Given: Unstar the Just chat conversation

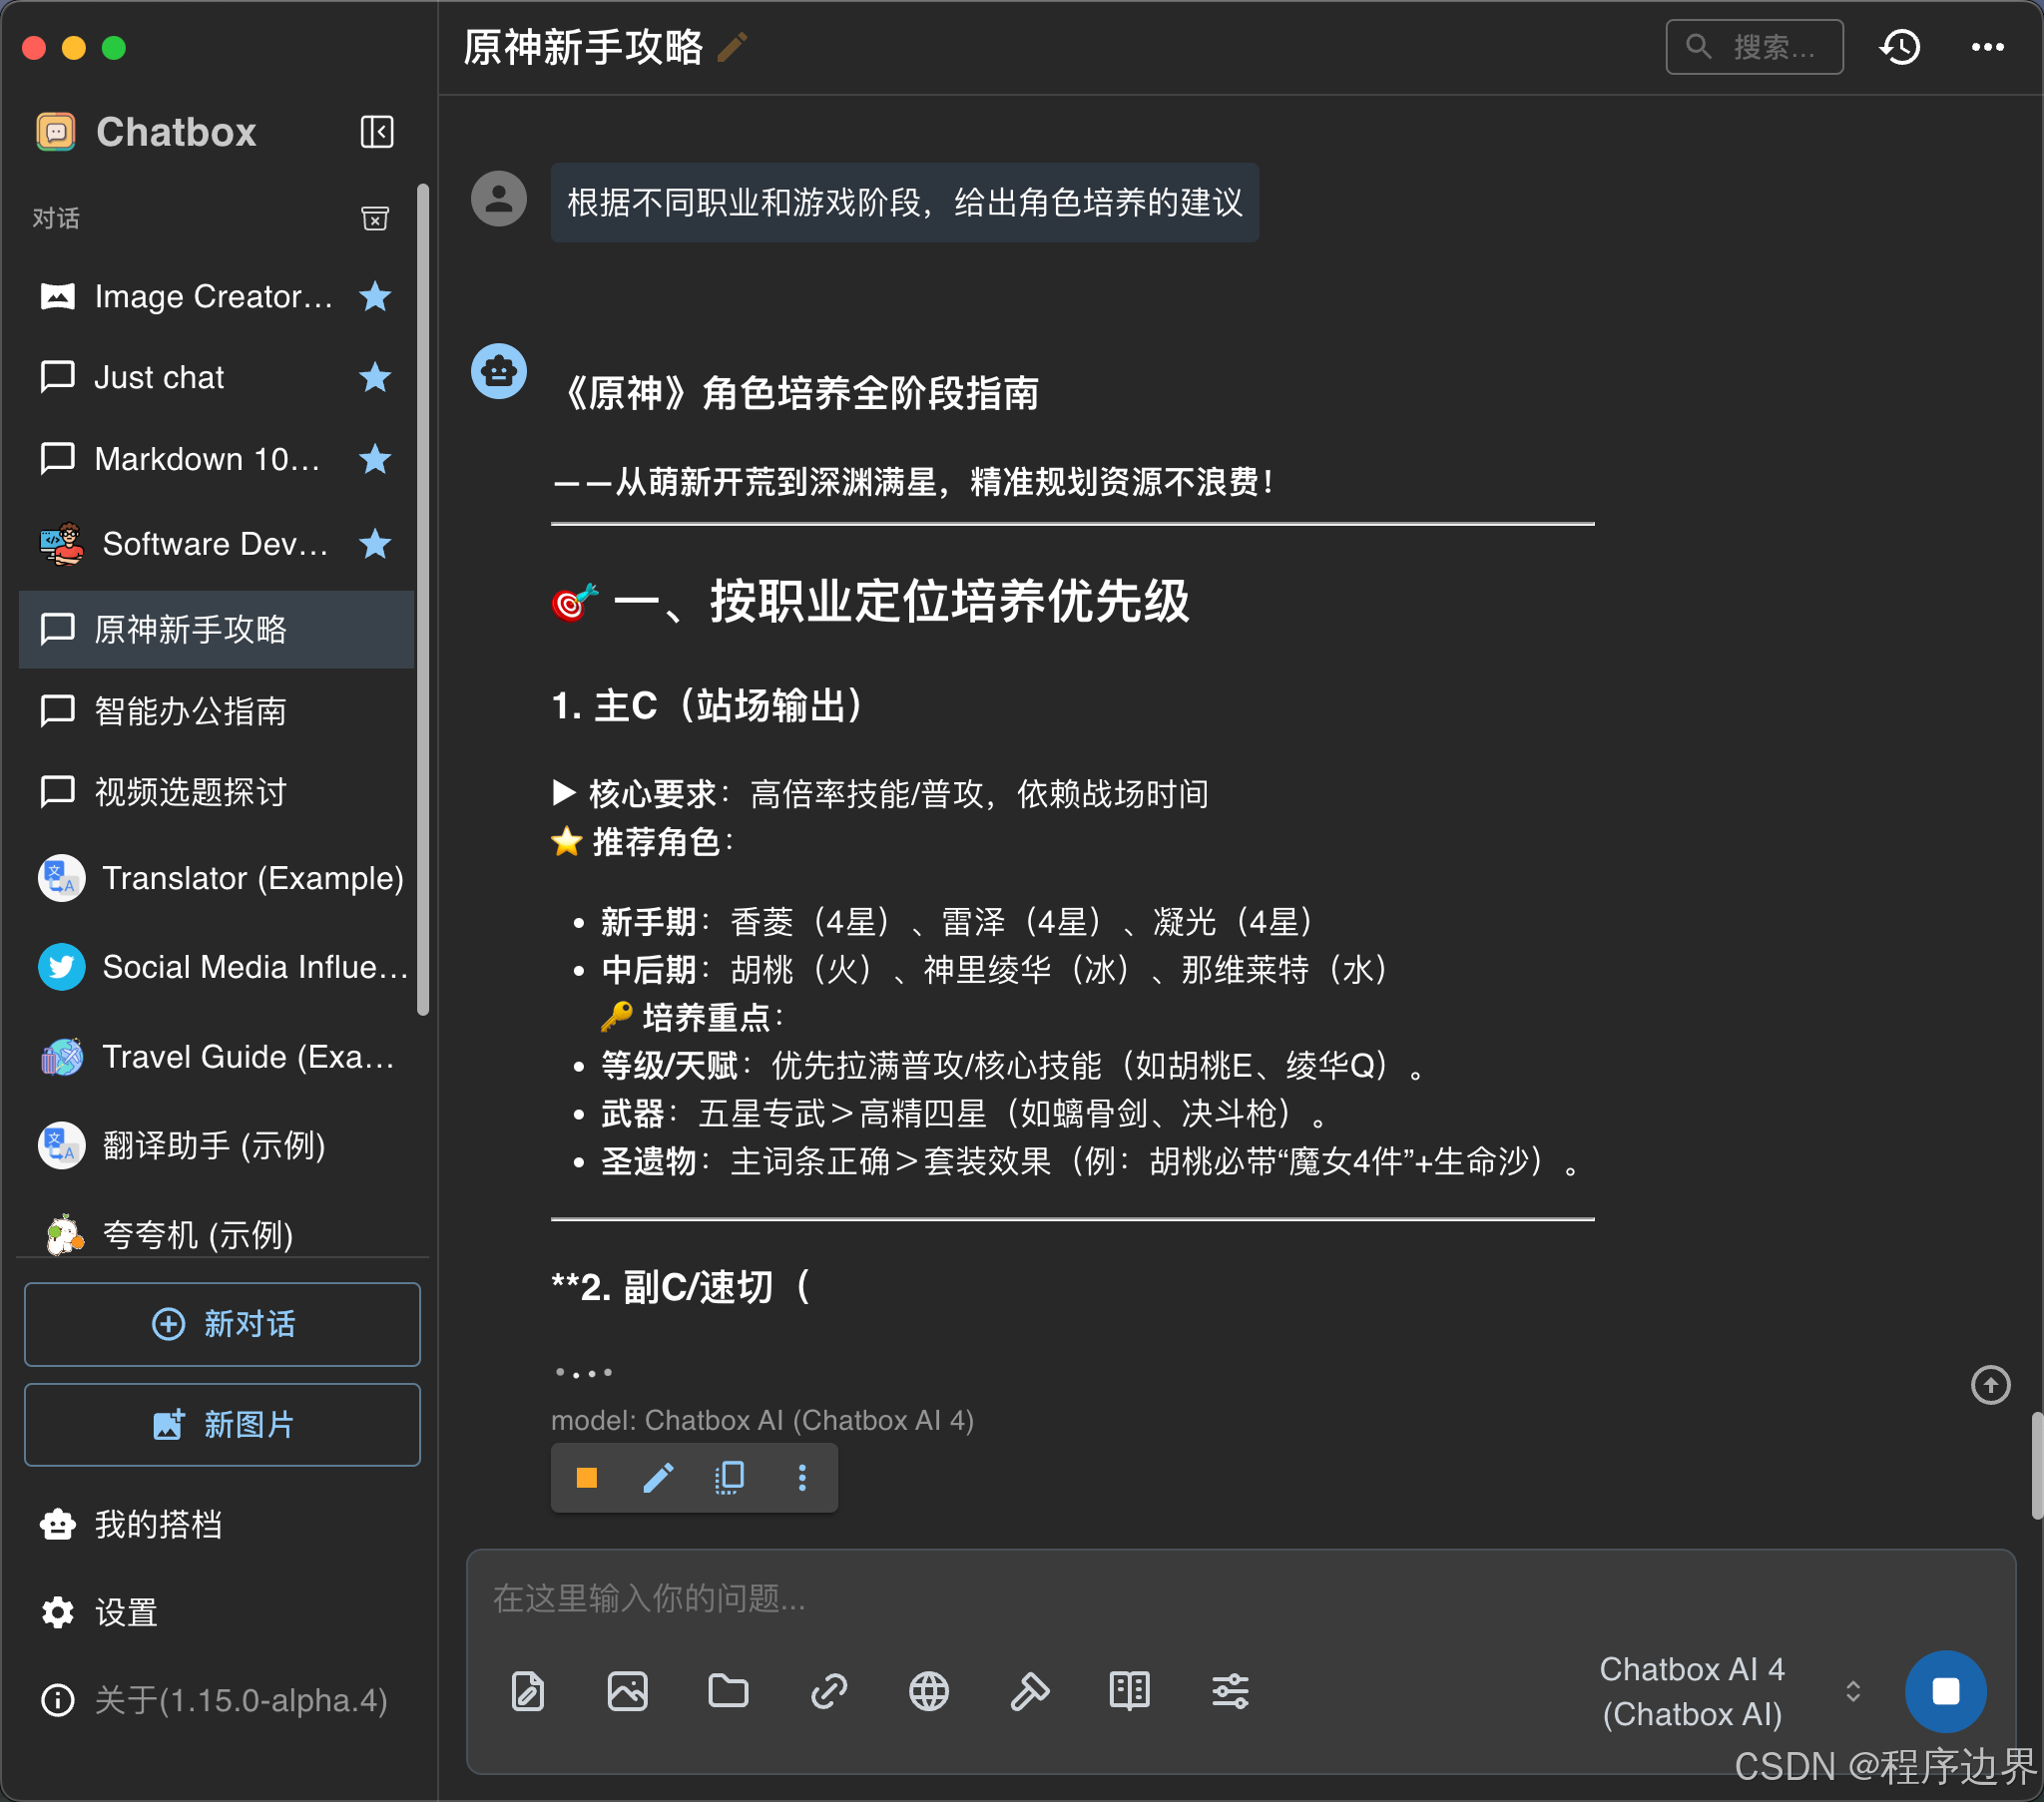Looking at the screenshot, I should click(374, 377).
